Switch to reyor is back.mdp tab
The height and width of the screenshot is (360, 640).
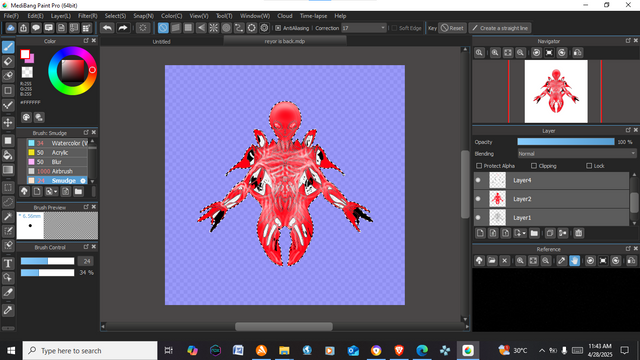(x=284, y=41)
